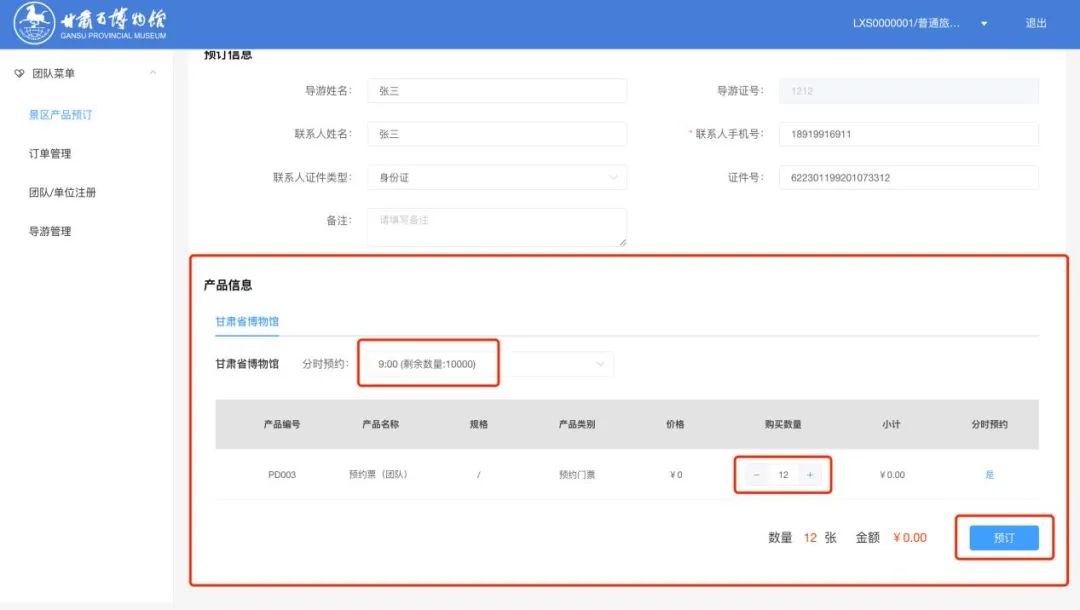Click the 购买数量 column header
This screenshot has height=610, width=1080.
783,424
